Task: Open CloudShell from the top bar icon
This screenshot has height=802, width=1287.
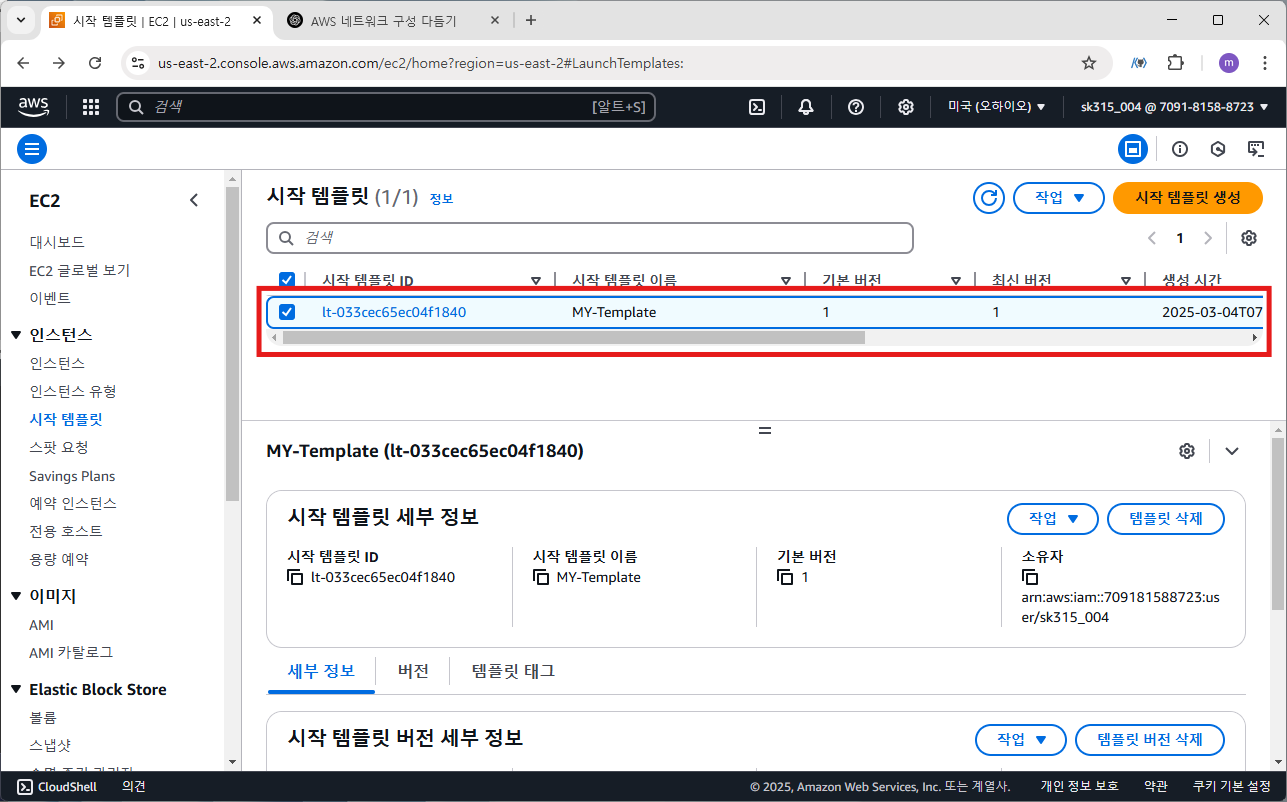Action: [758, 107]
